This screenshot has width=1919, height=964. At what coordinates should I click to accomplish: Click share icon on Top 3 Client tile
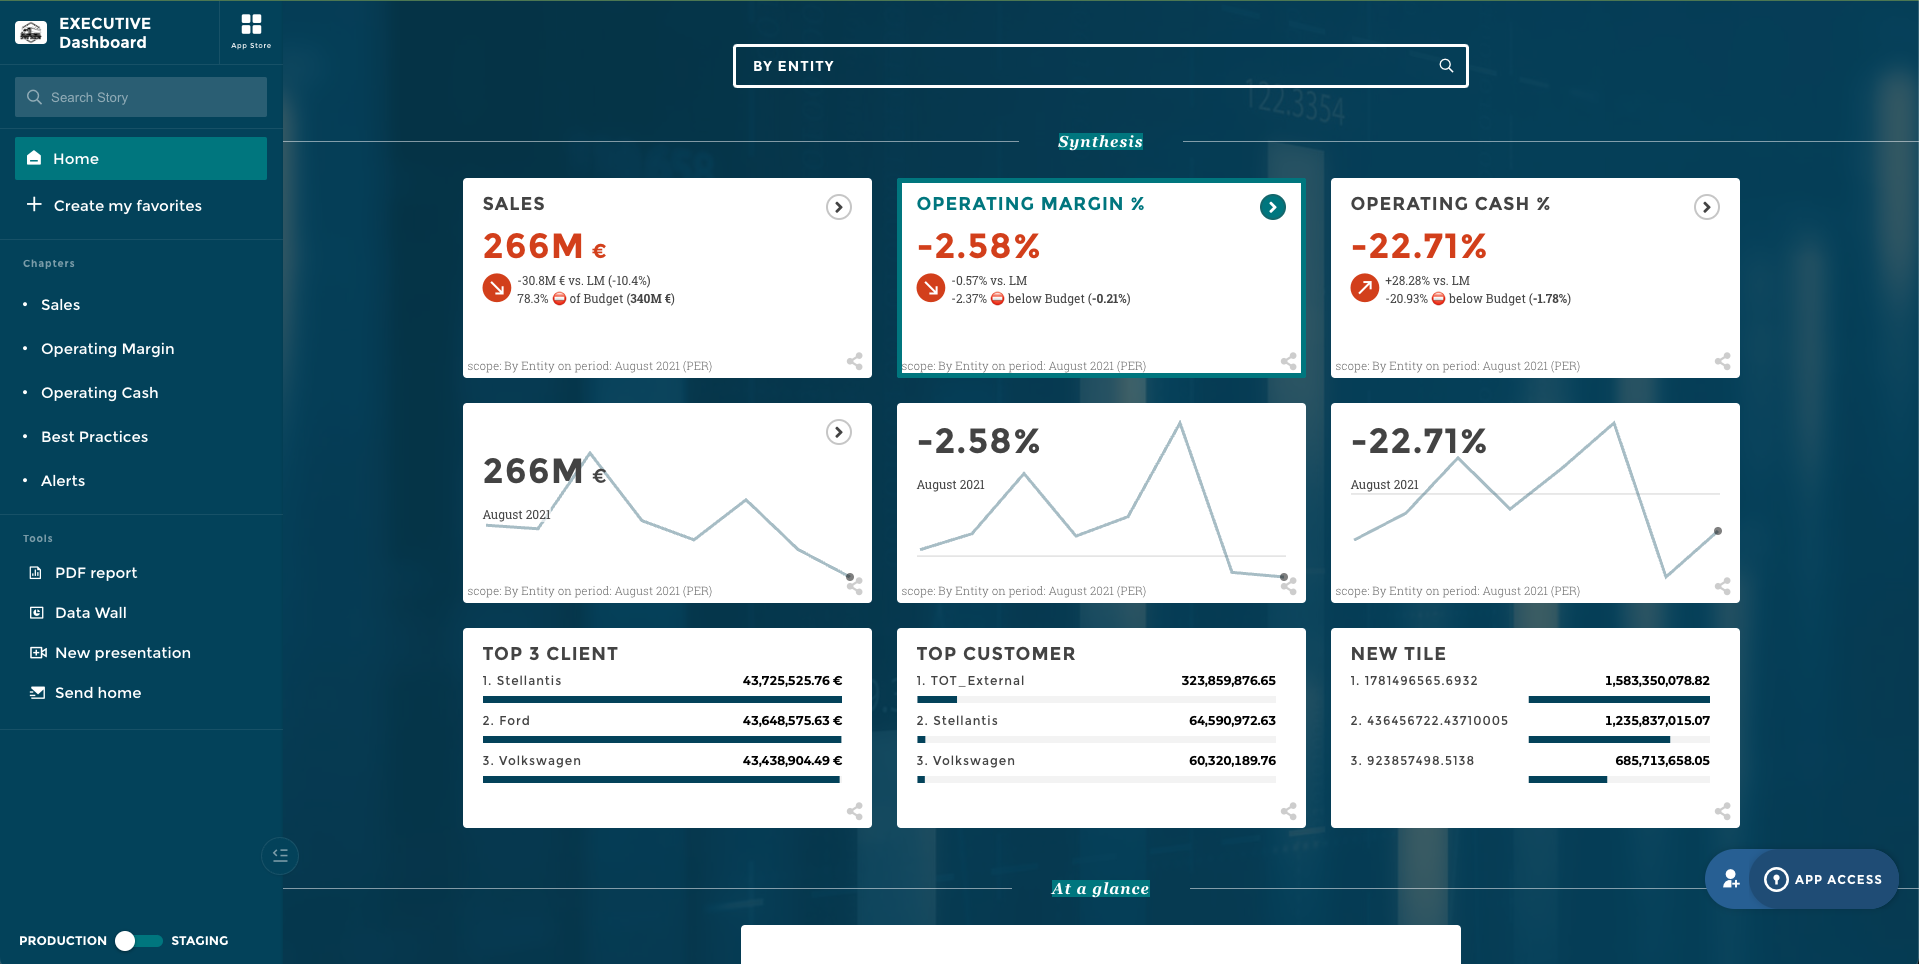(x=854, y=811)
